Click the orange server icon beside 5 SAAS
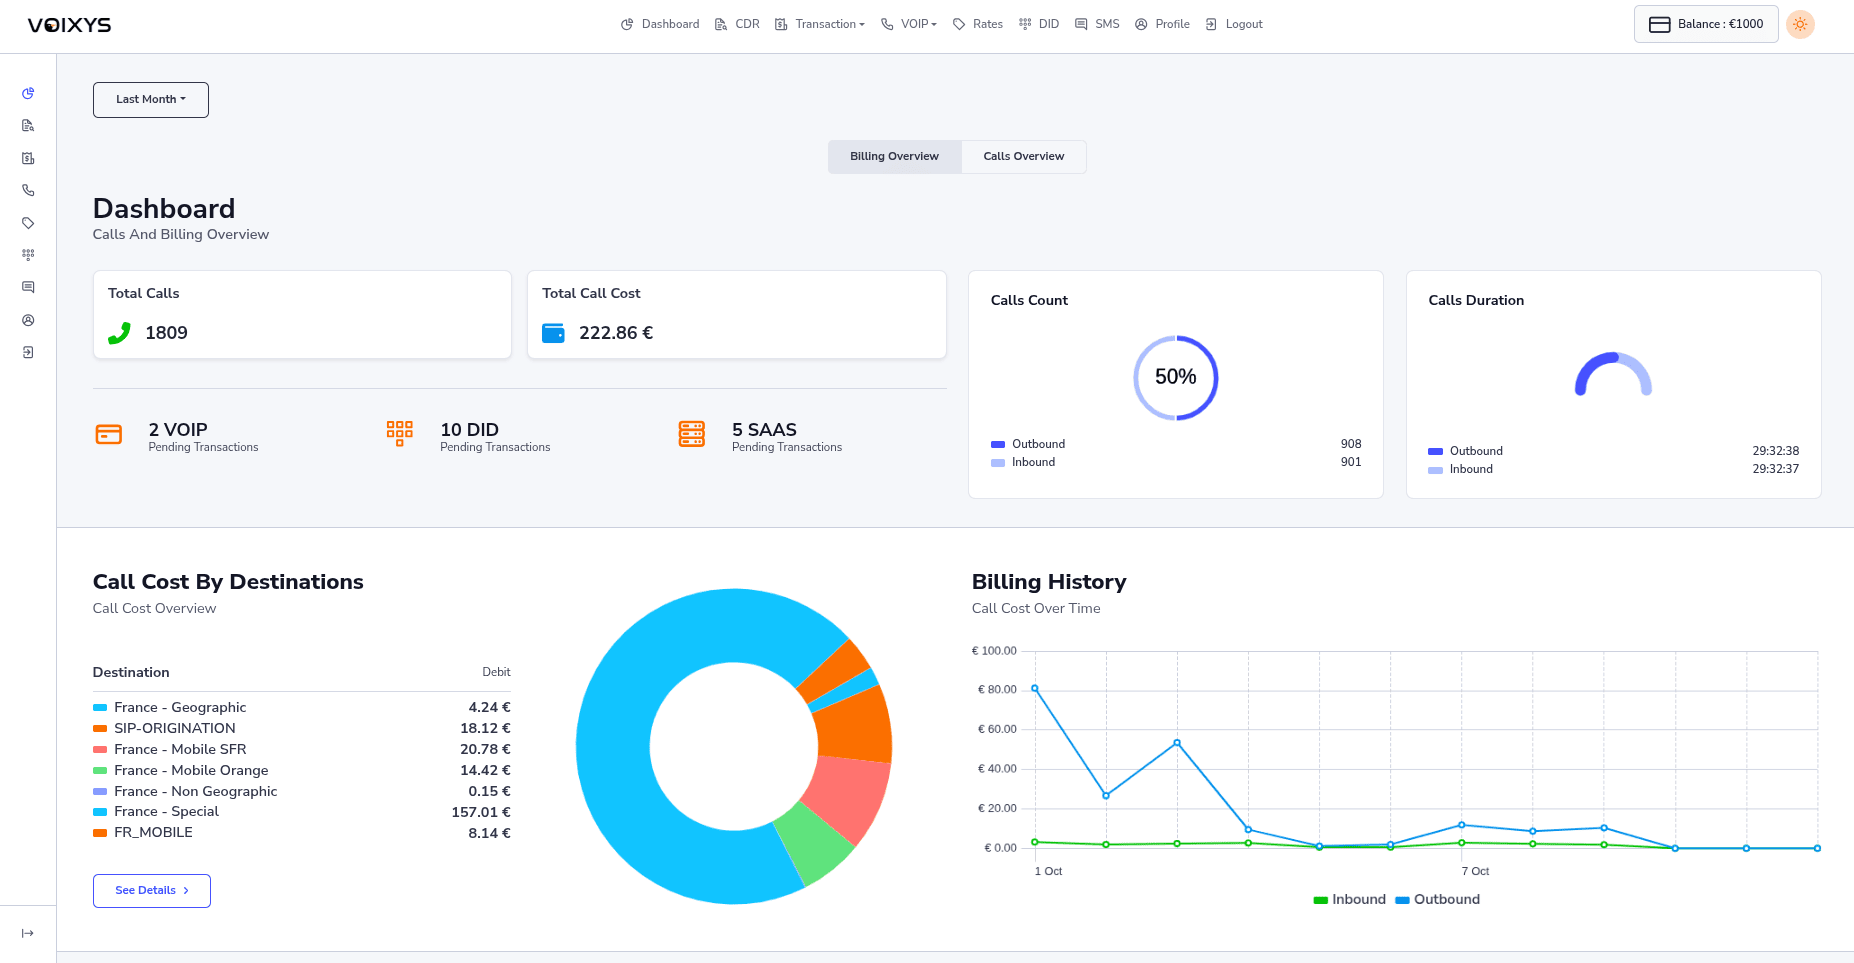 [692, 433]
